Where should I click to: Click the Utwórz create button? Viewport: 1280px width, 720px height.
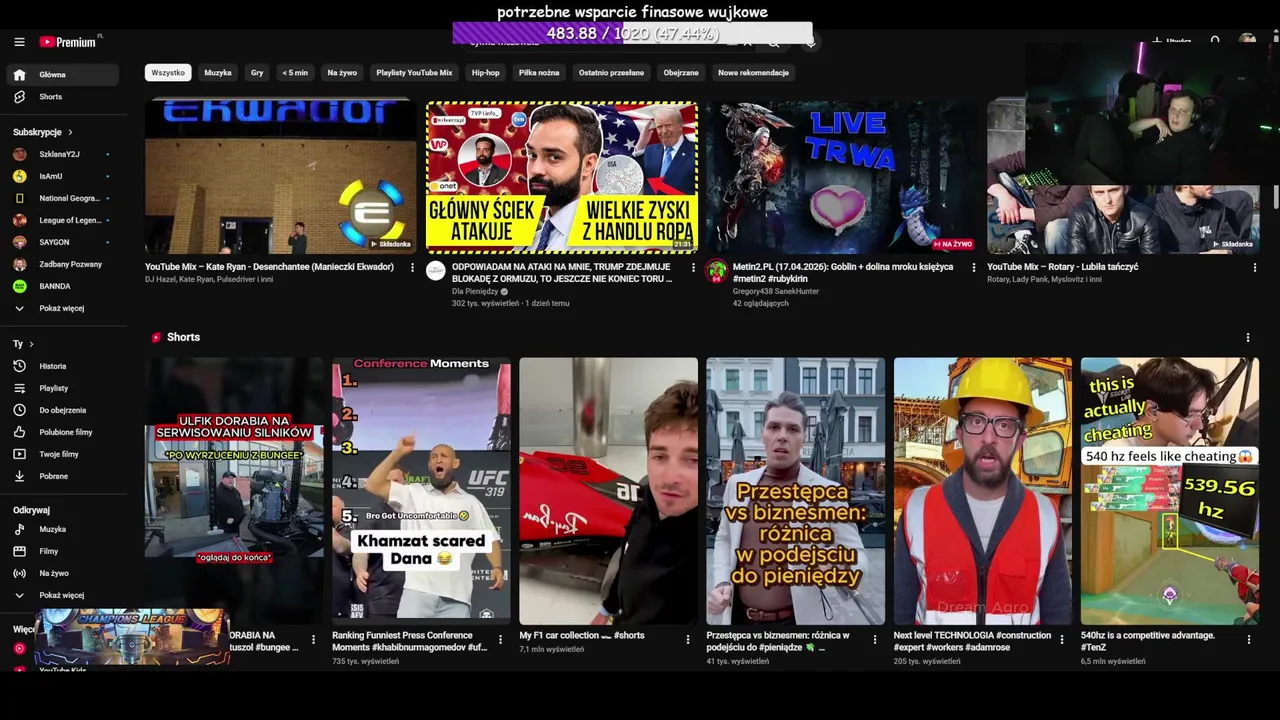pos(1171,42)
